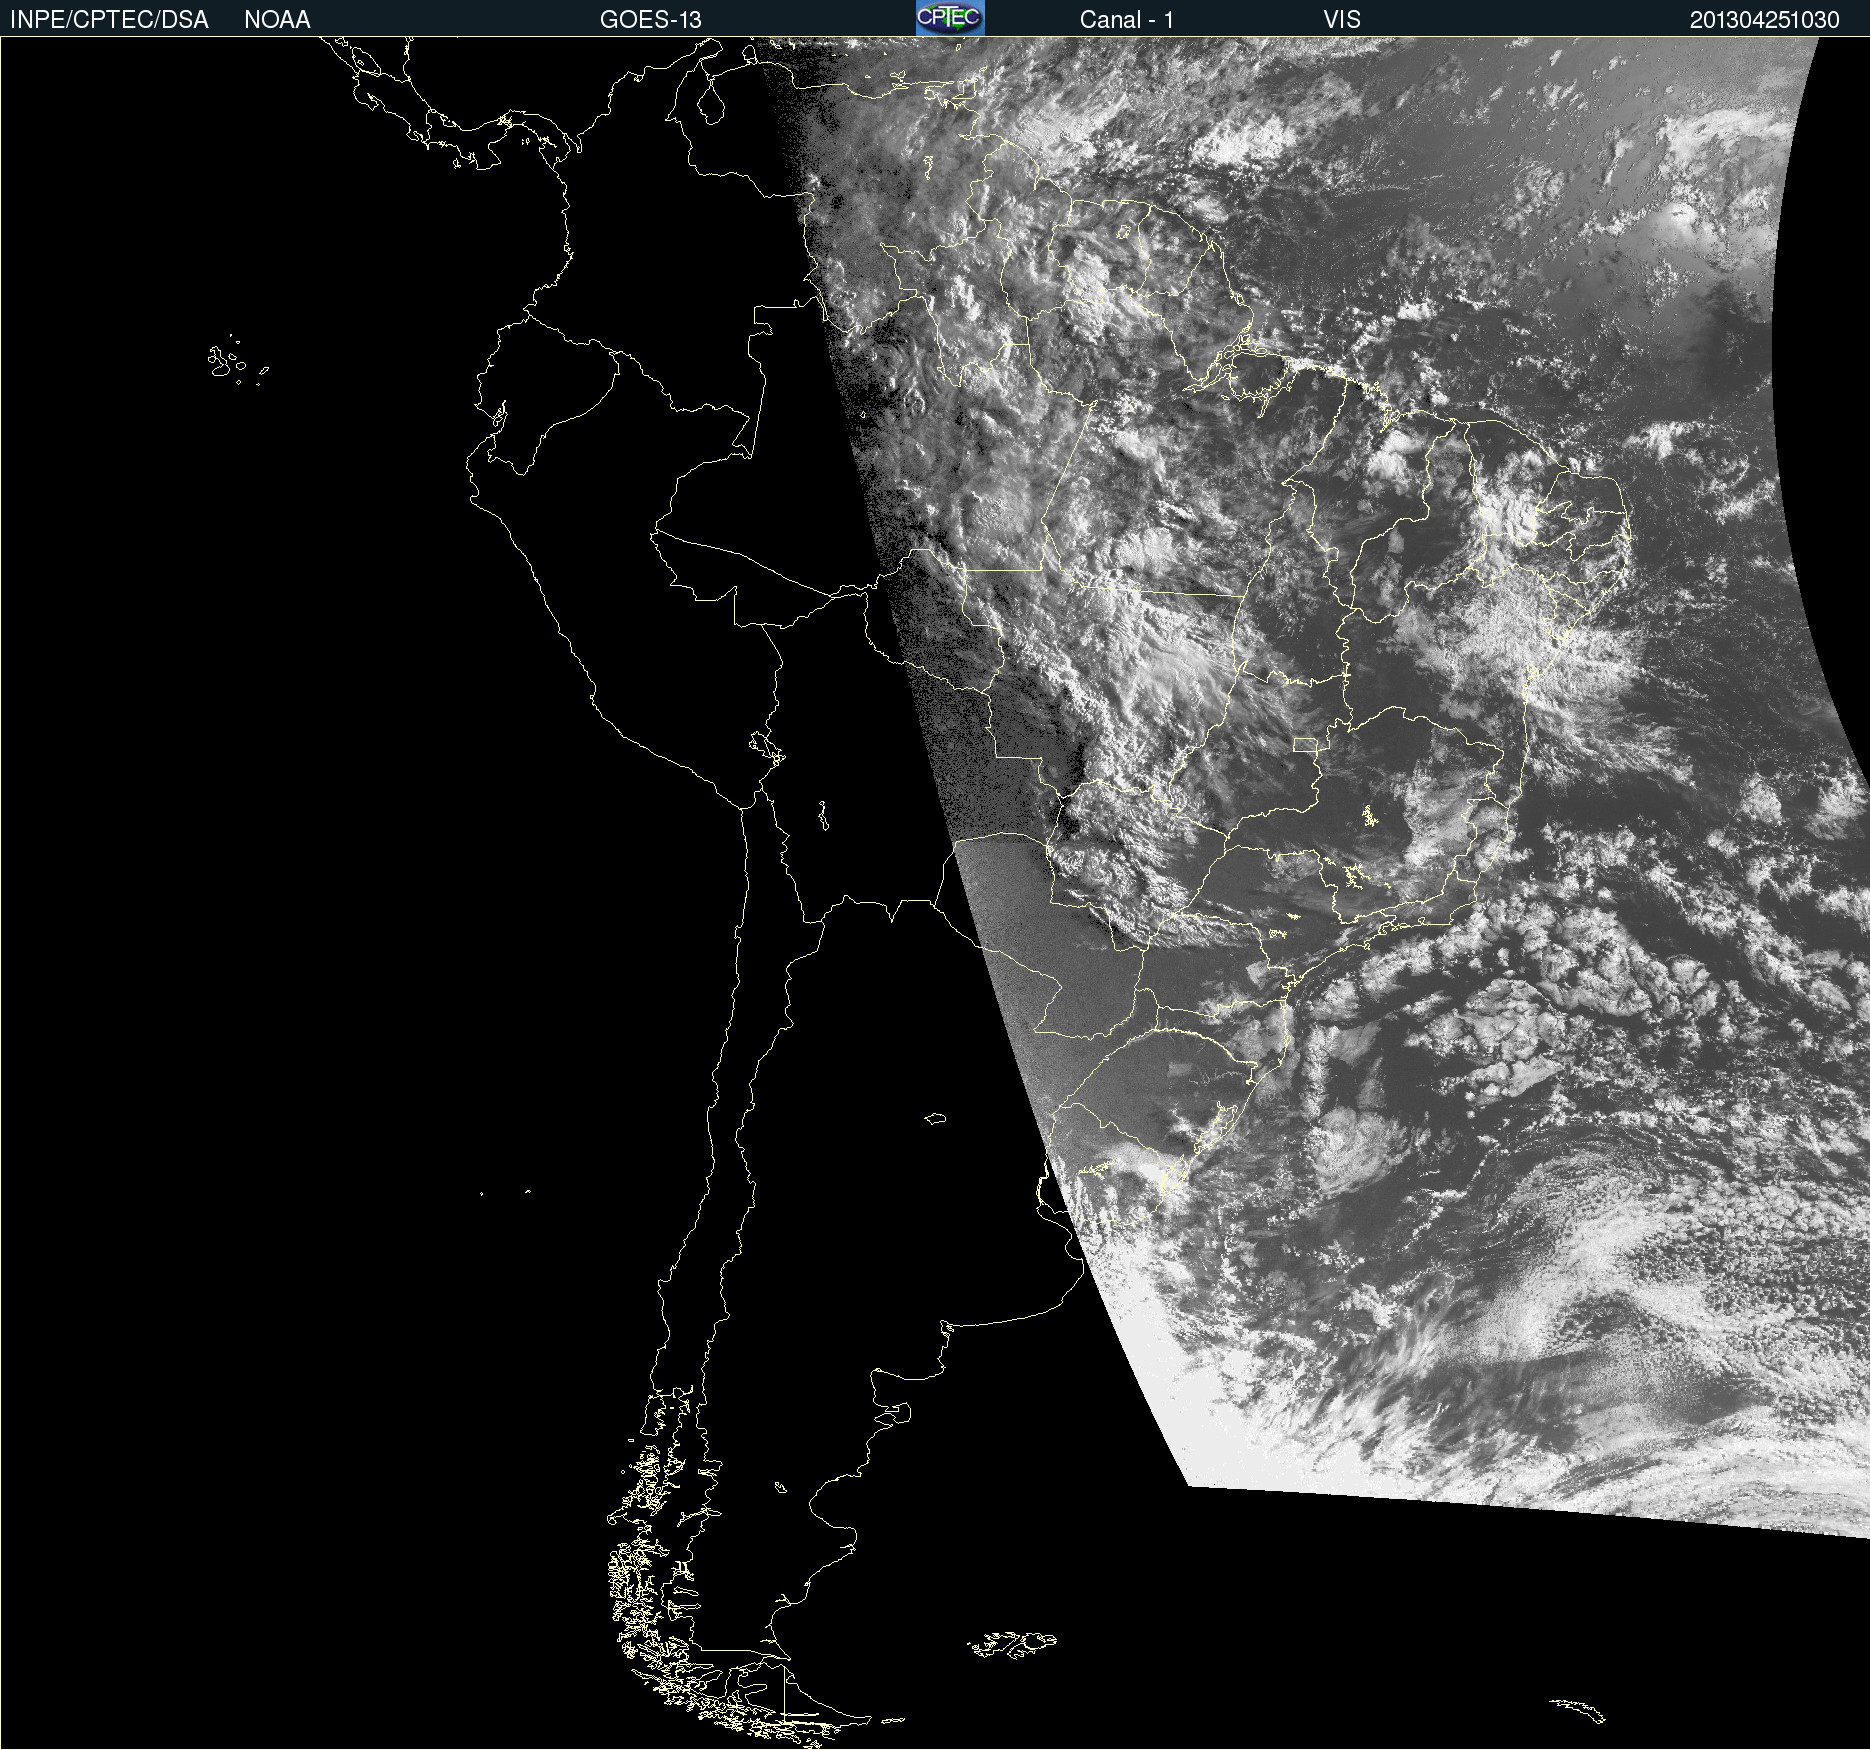The image size is (1870, 1750).
Task: Click the 201304251030 timestamp
Action: point(1764,20)
